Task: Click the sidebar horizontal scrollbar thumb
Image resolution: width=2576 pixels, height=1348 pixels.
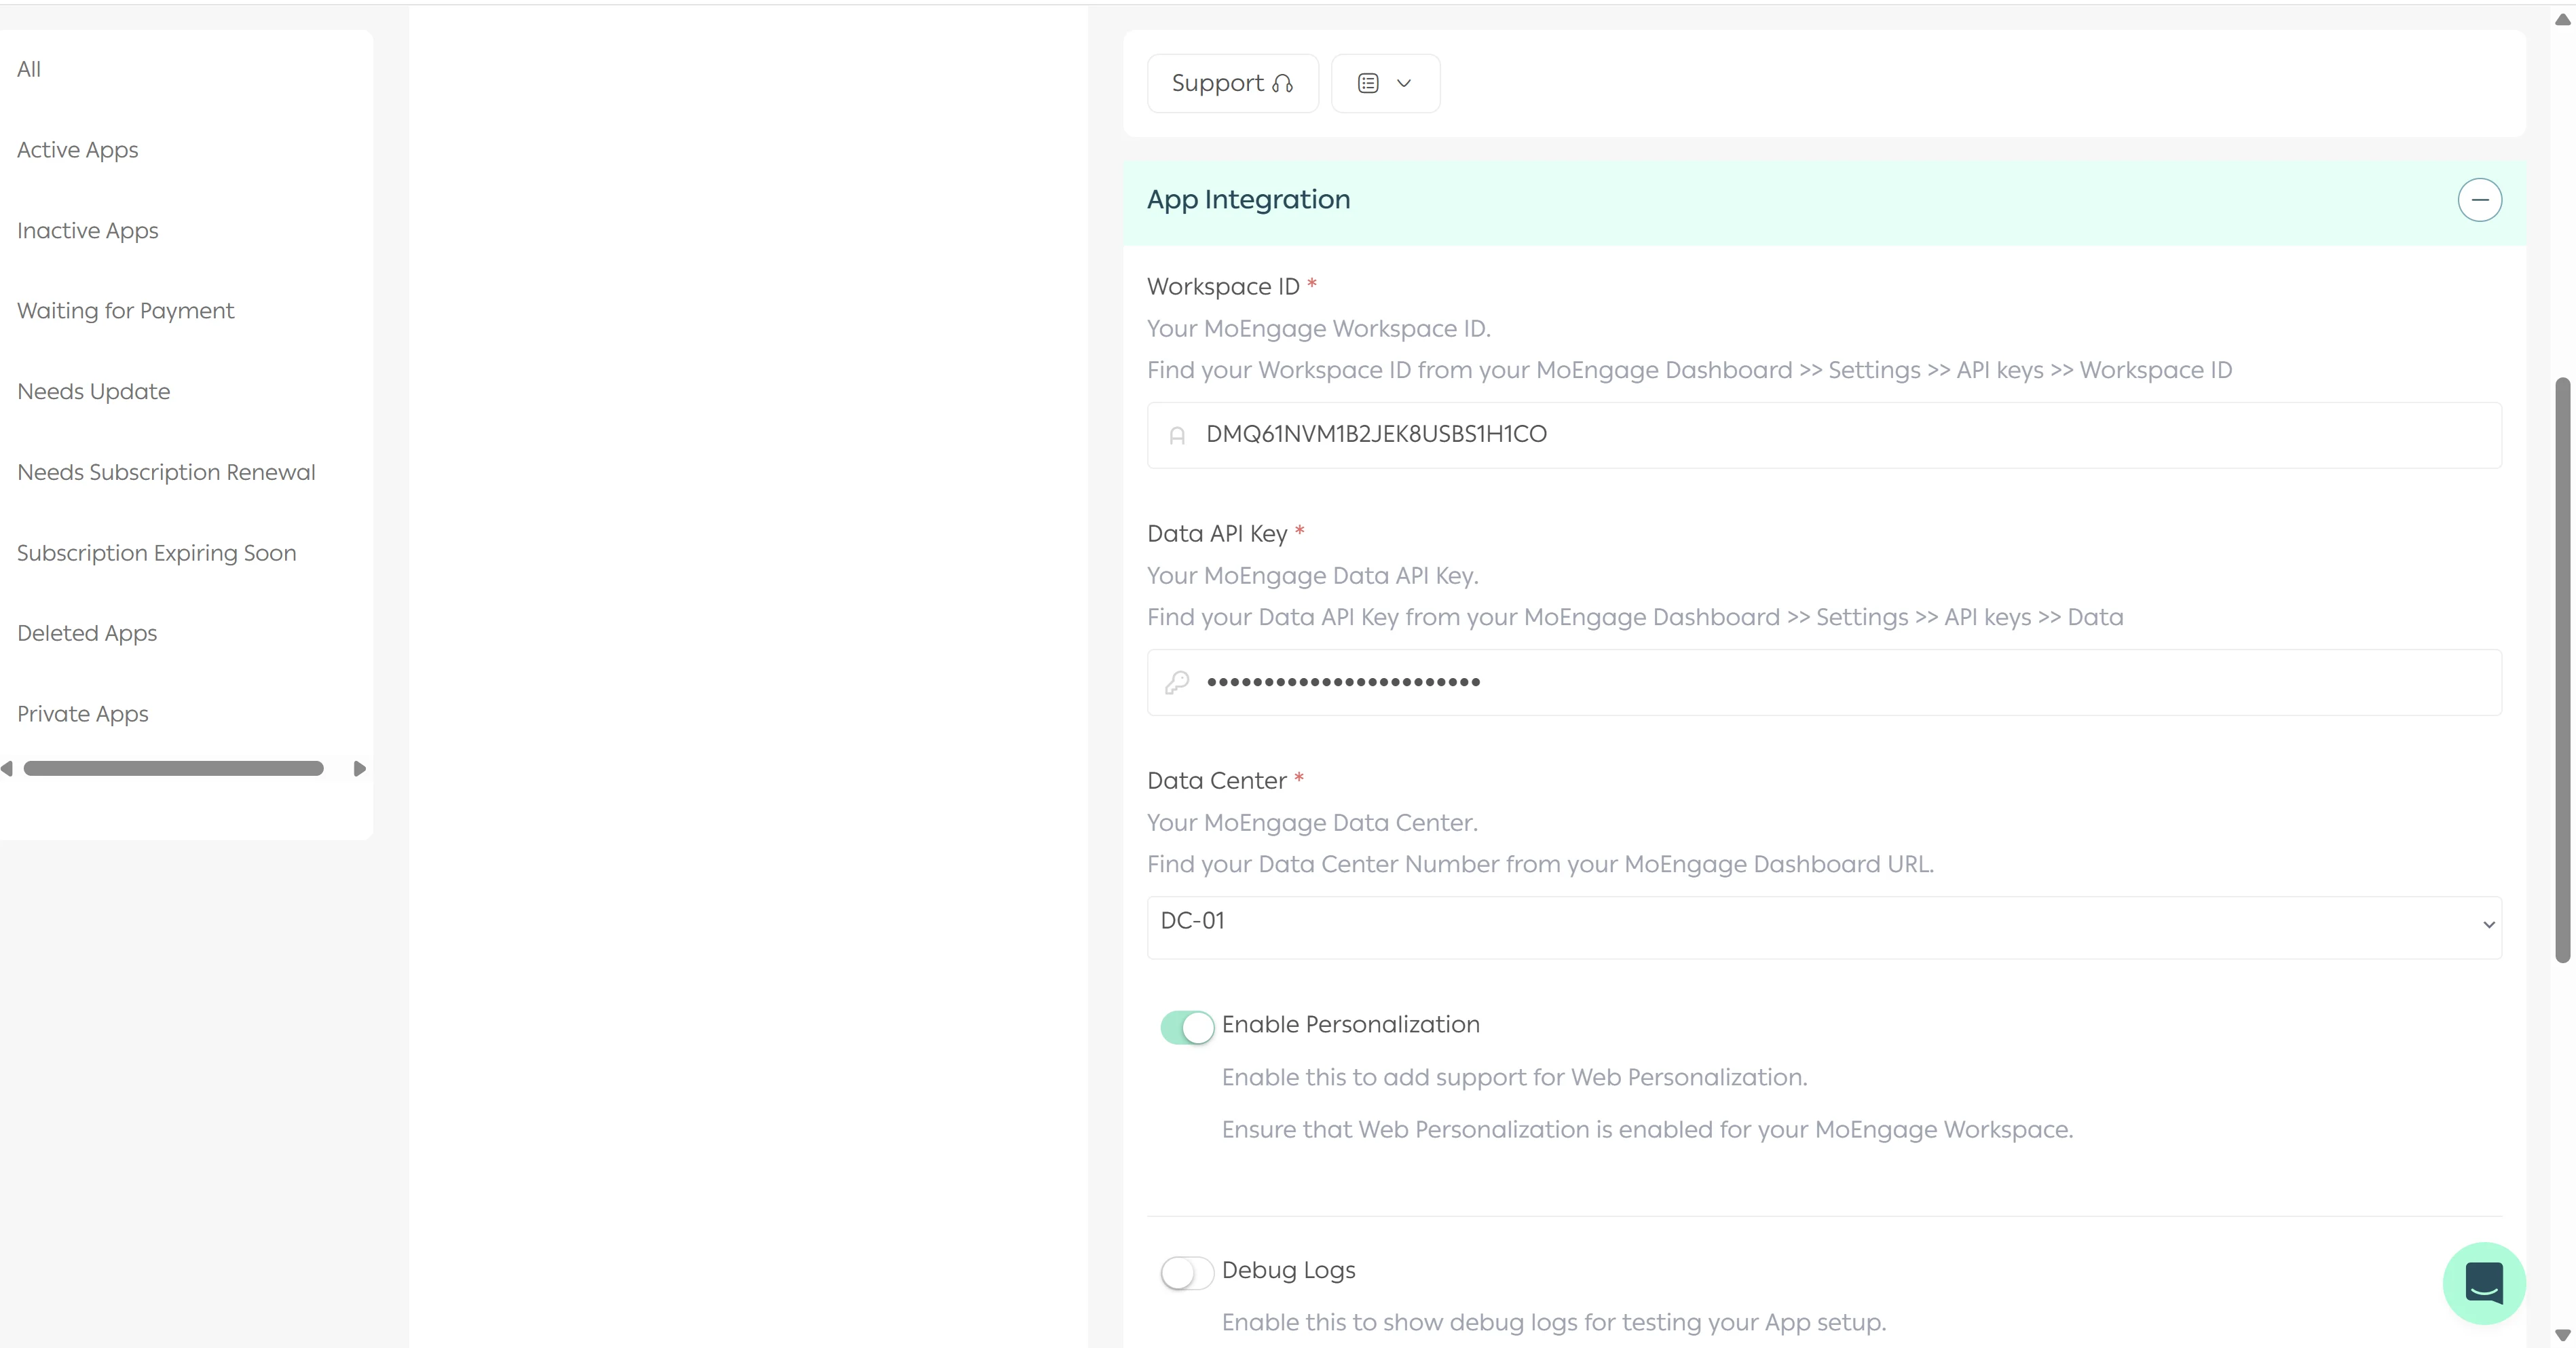Action: pos(173,768)
